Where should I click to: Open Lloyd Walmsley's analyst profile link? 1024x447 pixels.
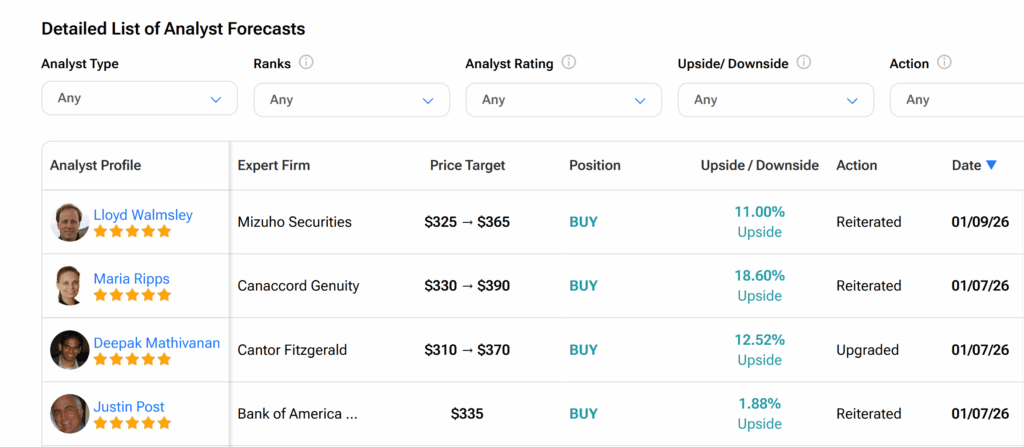click(x=143, y=215)
